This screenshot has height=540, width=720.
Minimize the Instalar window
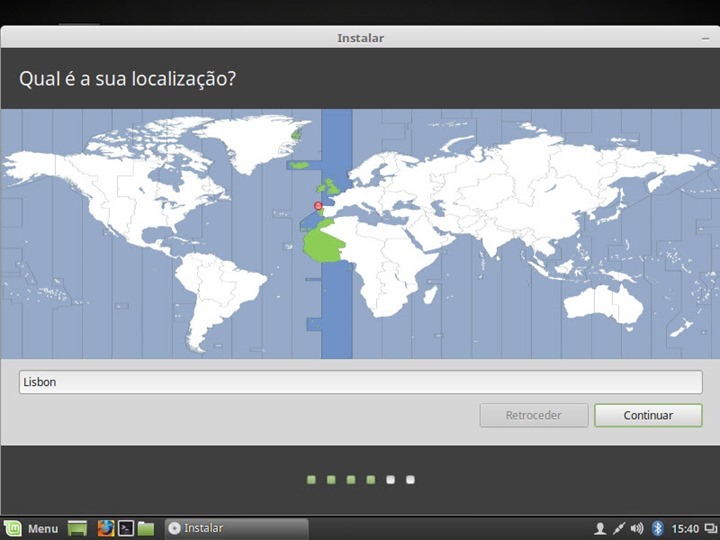[706, 39]
